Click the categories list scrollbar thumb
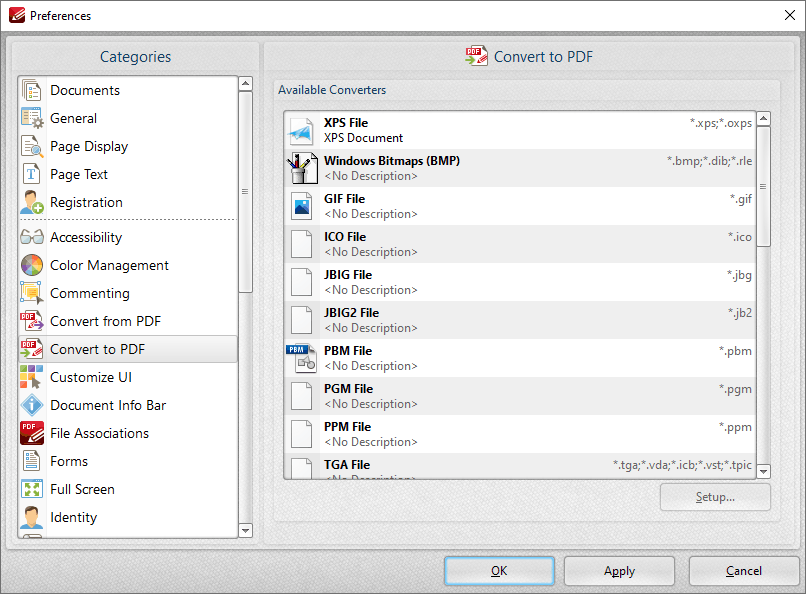Image resolution: width=806 pixels, height=594 pixels. [x=246, y=192]
